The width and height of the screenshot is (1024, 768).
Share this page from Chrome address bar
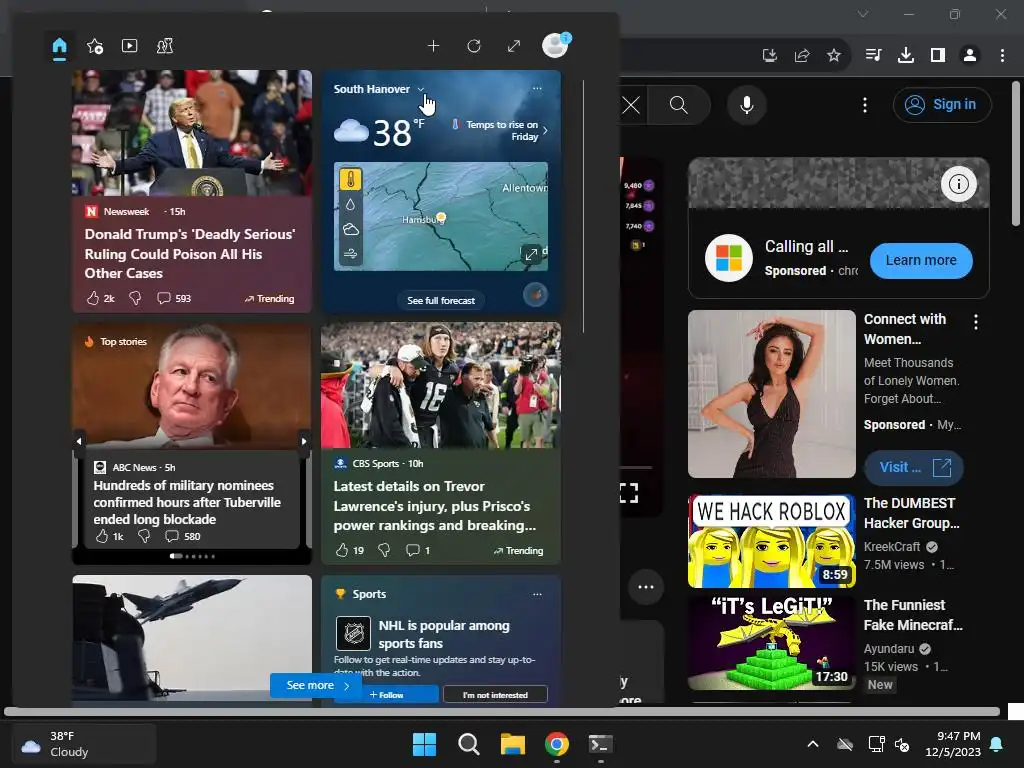point(801,56)
